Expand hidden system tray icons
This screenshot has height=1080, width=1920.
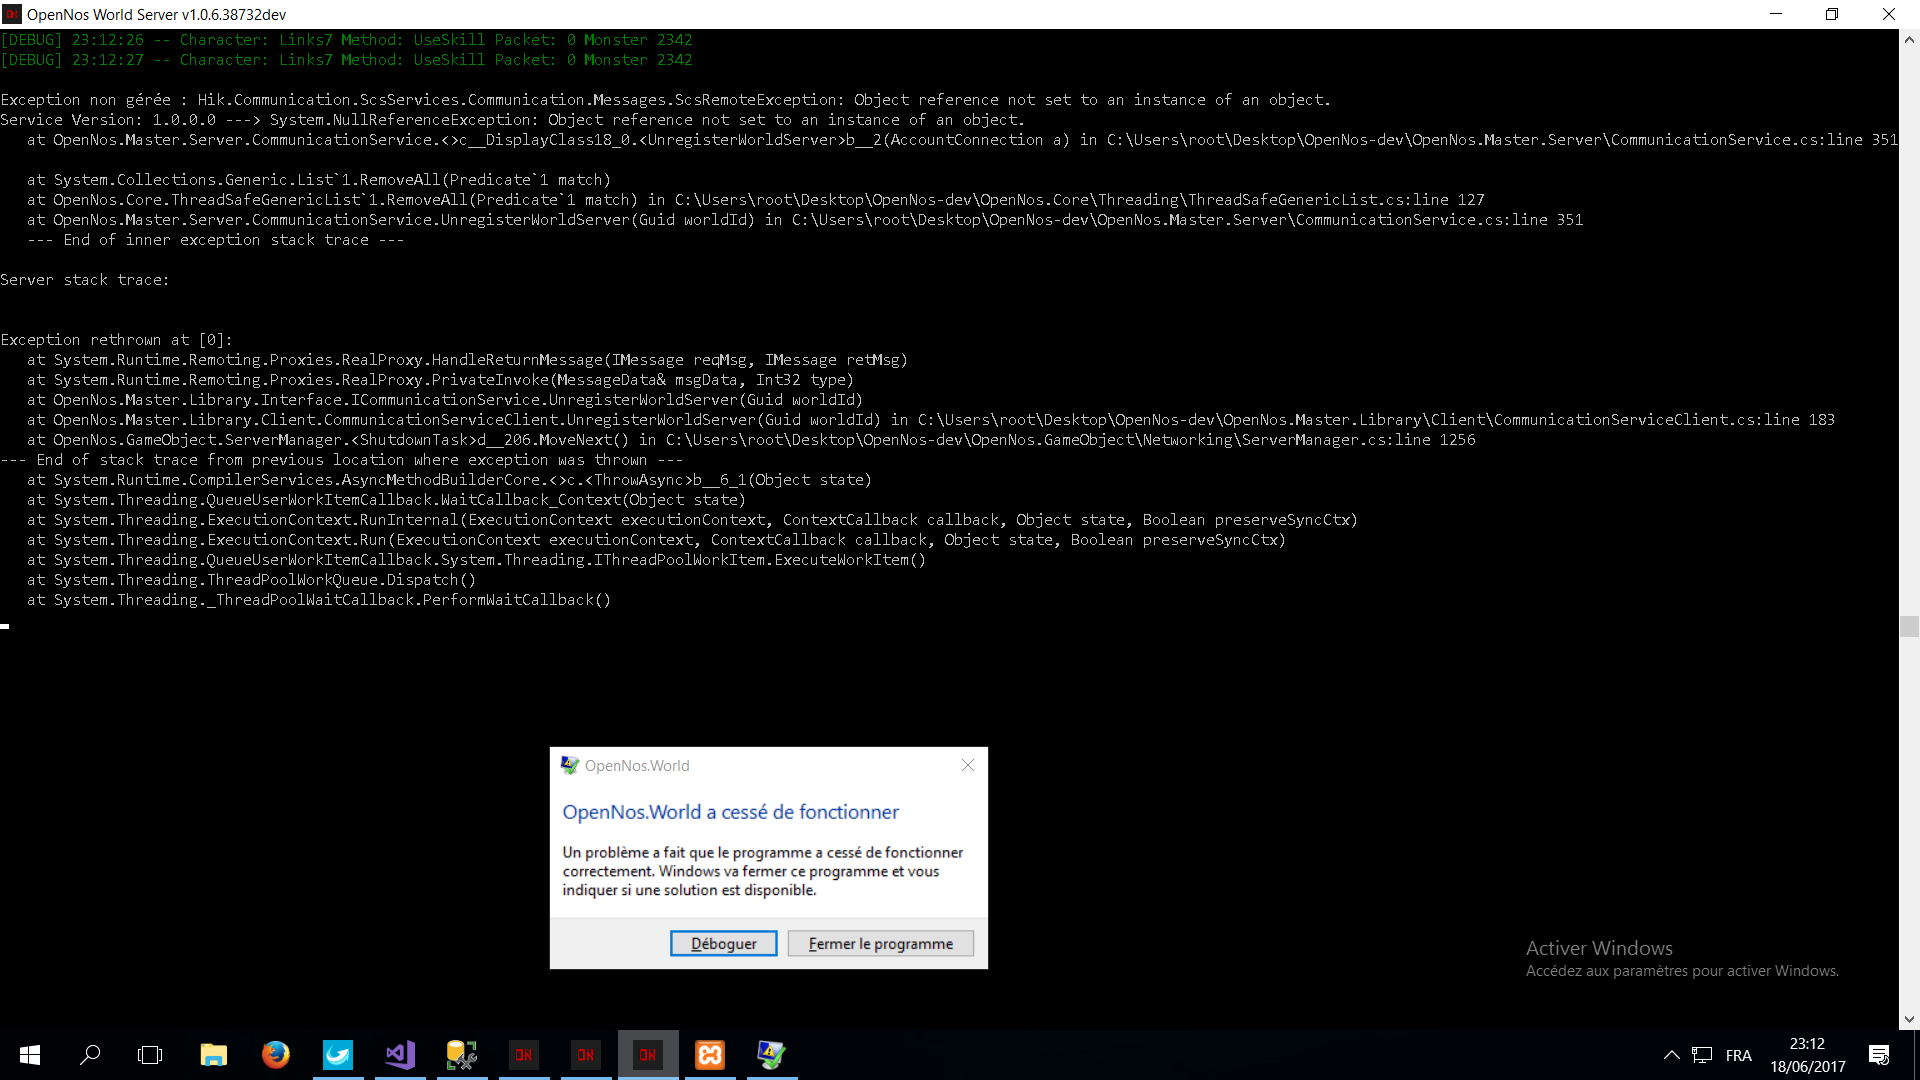pyautogui.click(x=1671, y=1055)
